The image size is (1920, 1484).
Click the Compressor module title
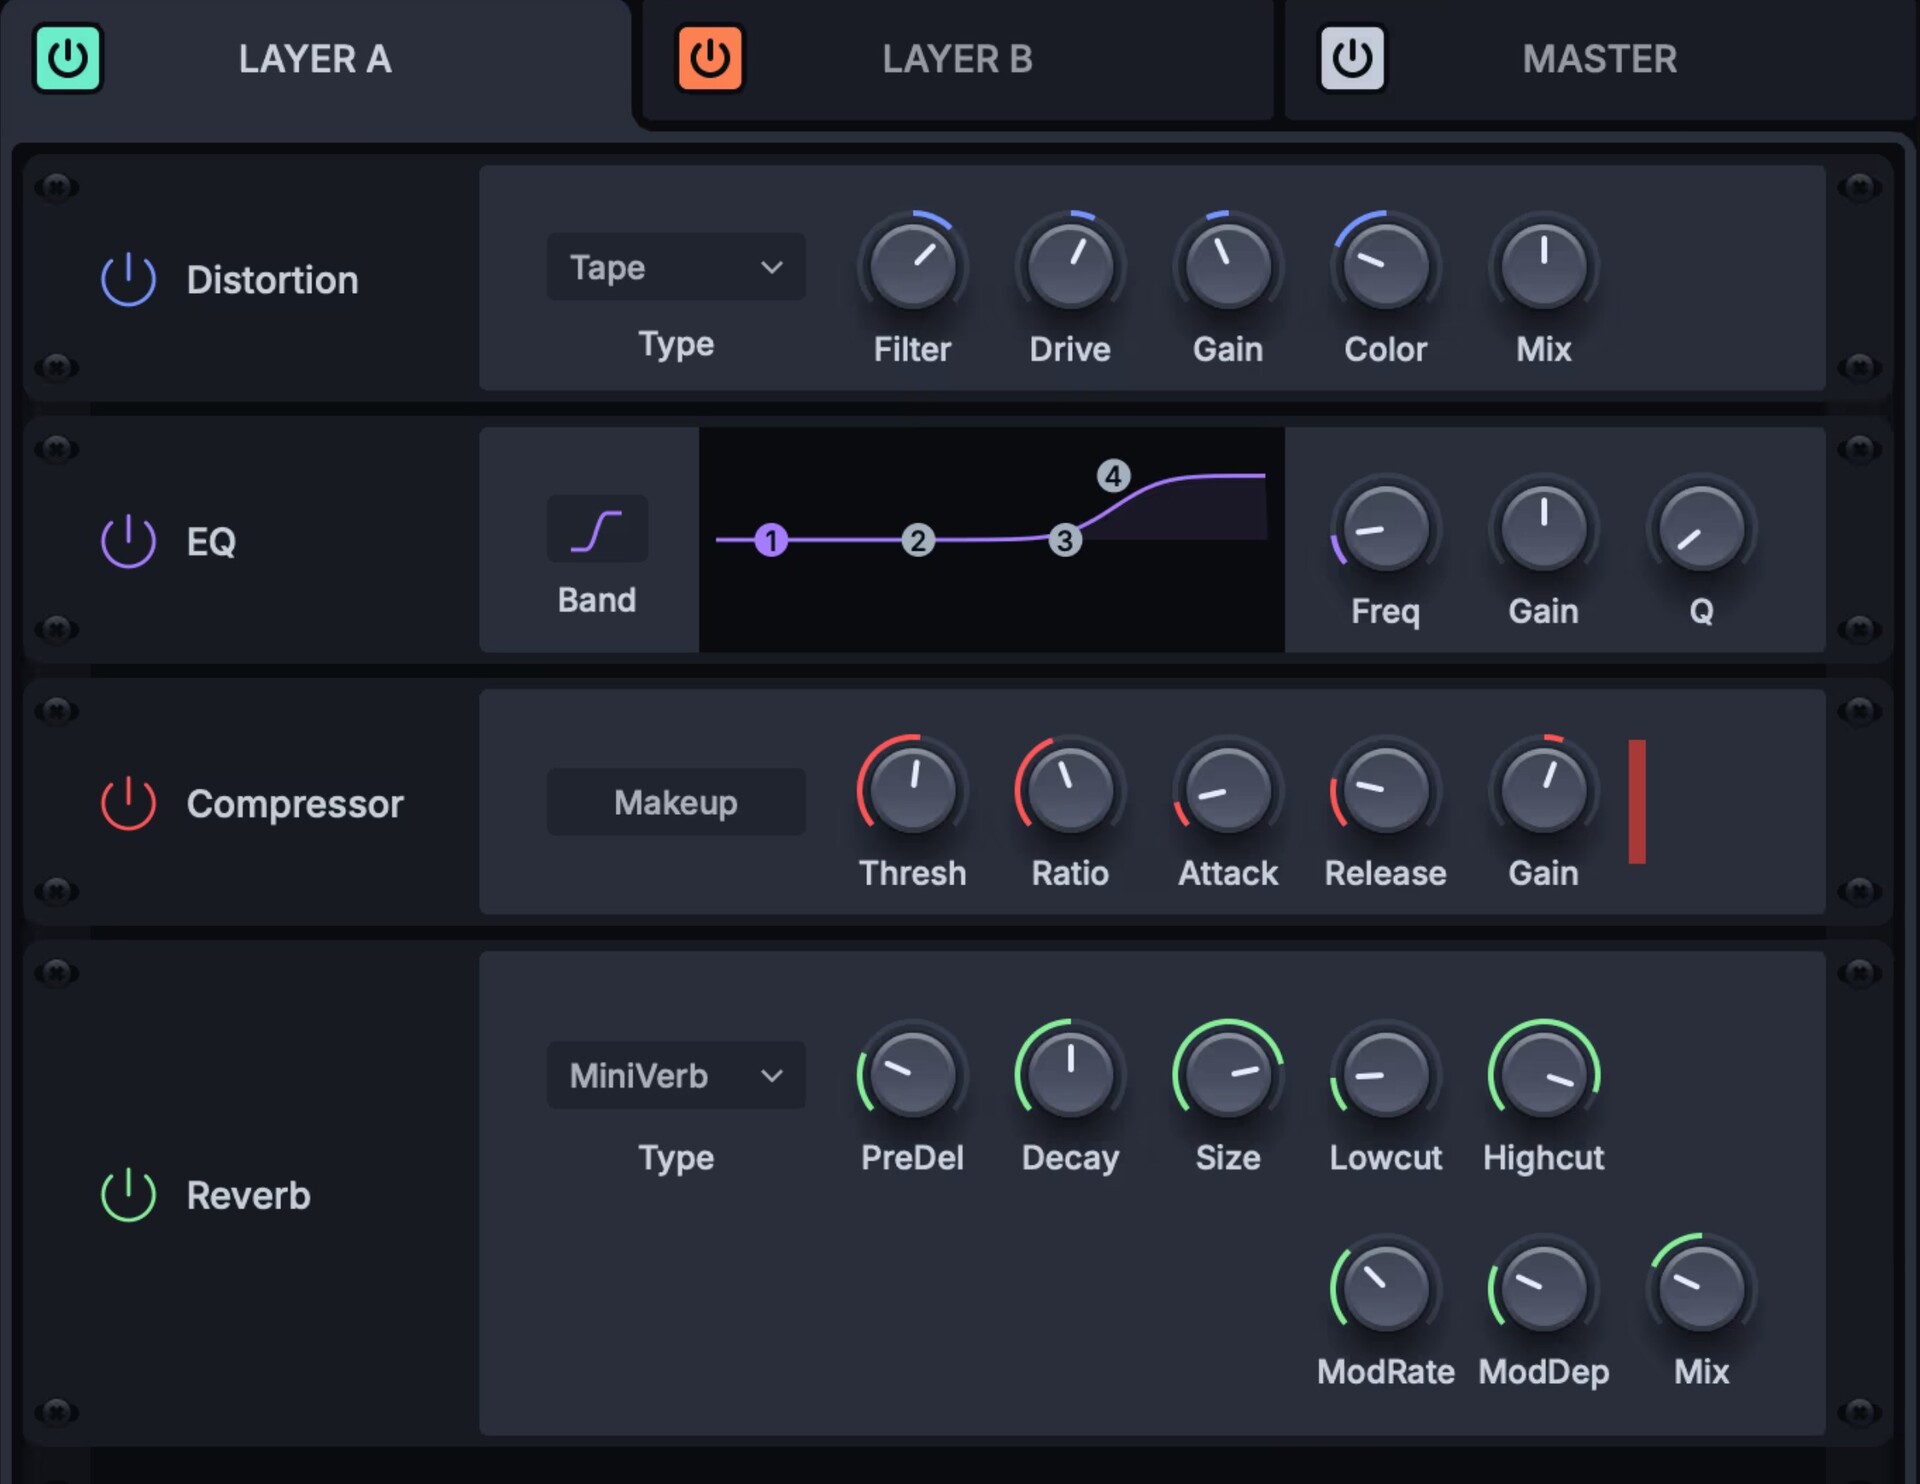[295, 804]
